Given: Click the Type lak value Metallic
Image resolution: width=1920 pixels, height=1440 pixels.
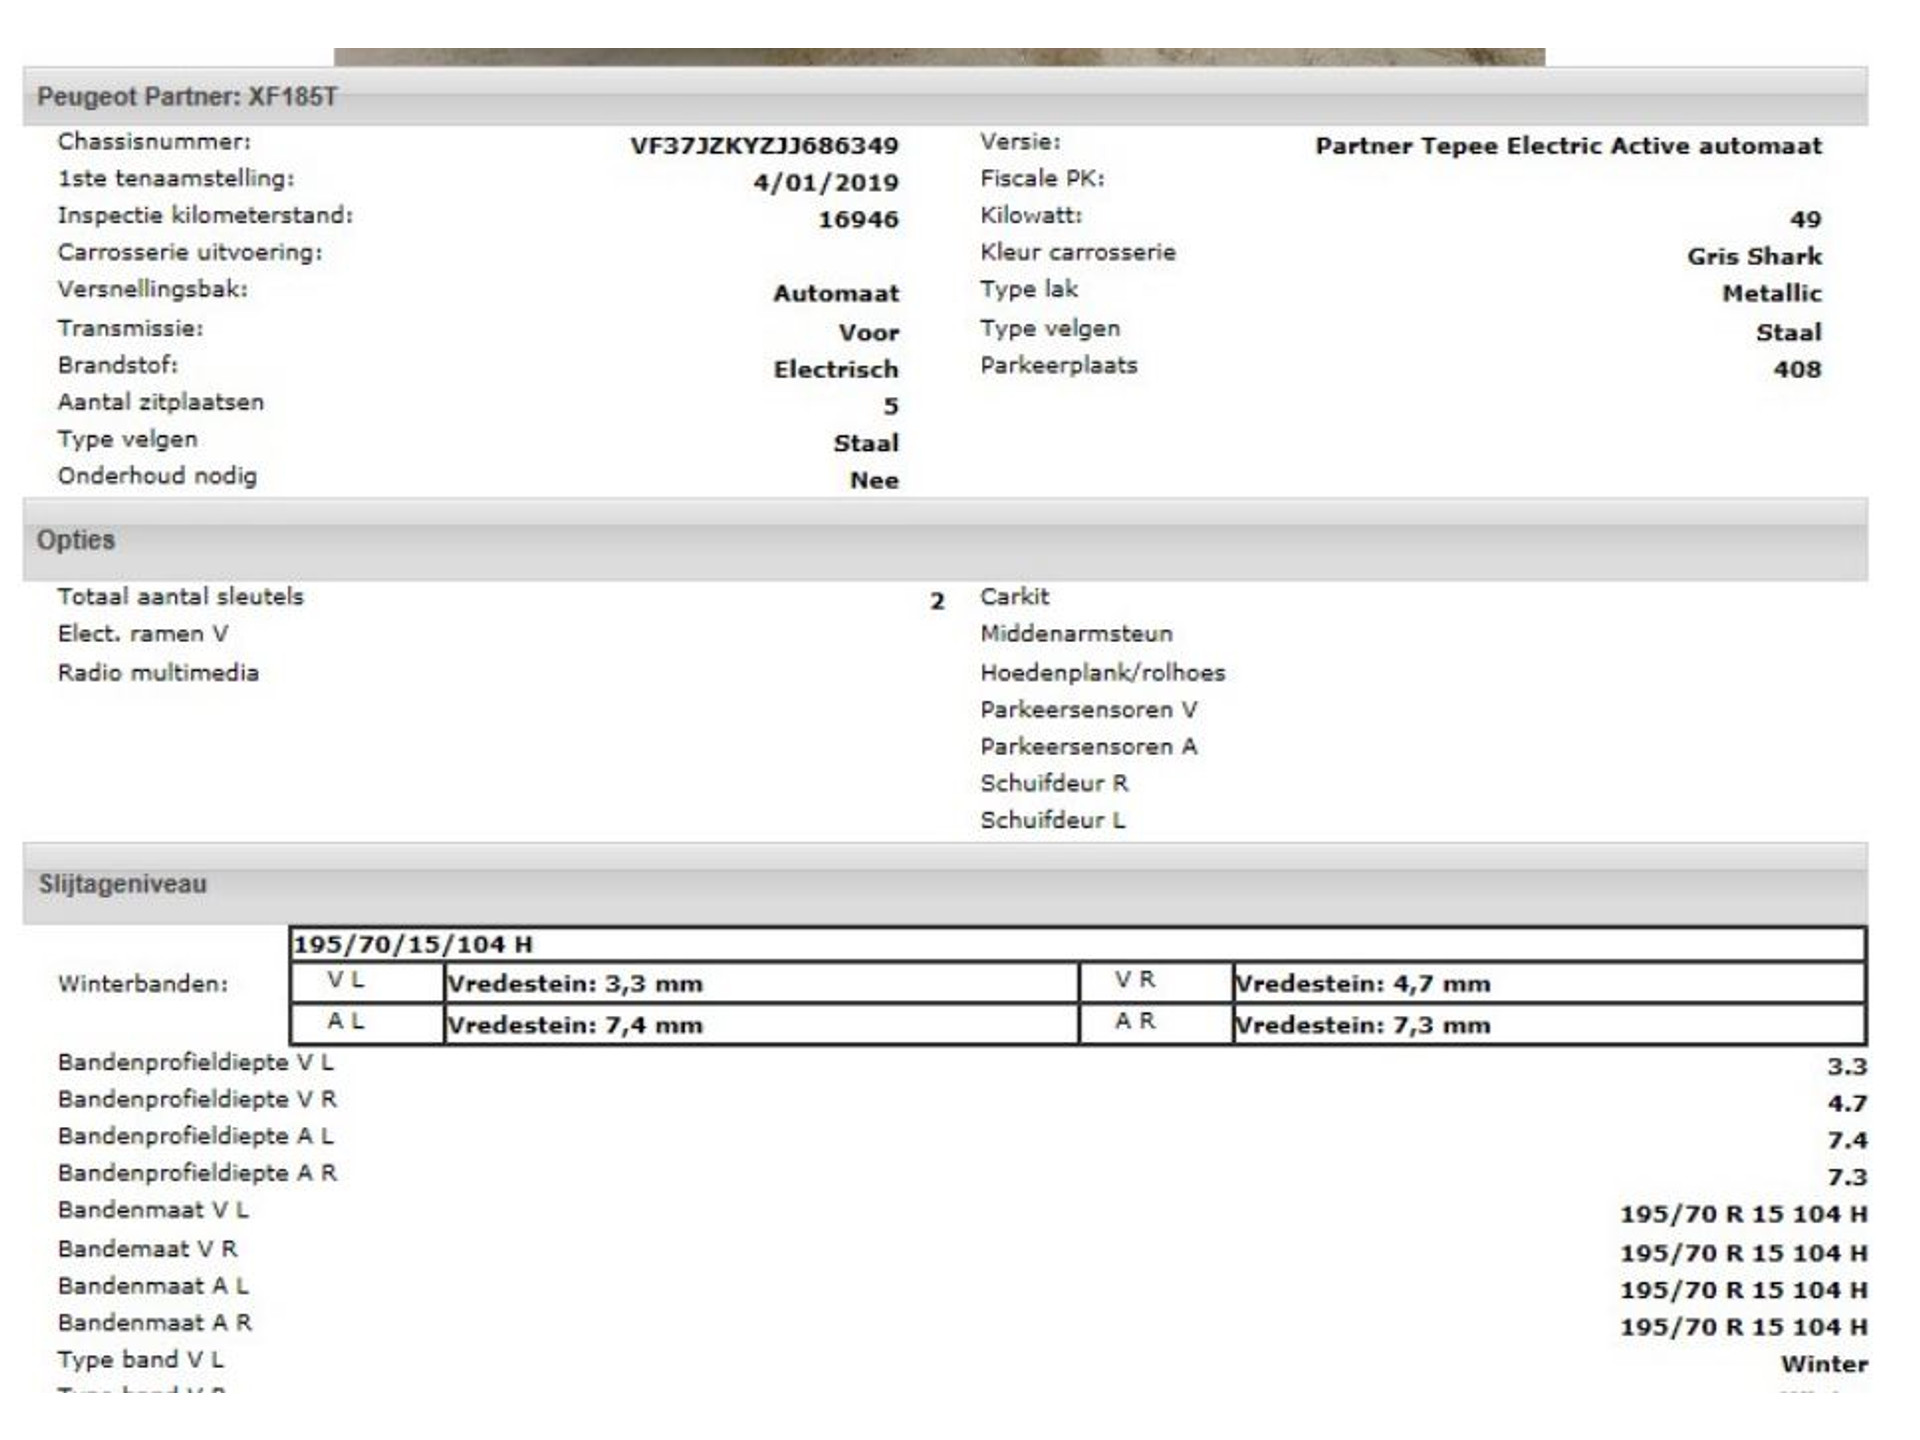Looking at the screenshot, I should click(x=1771, y=293).
